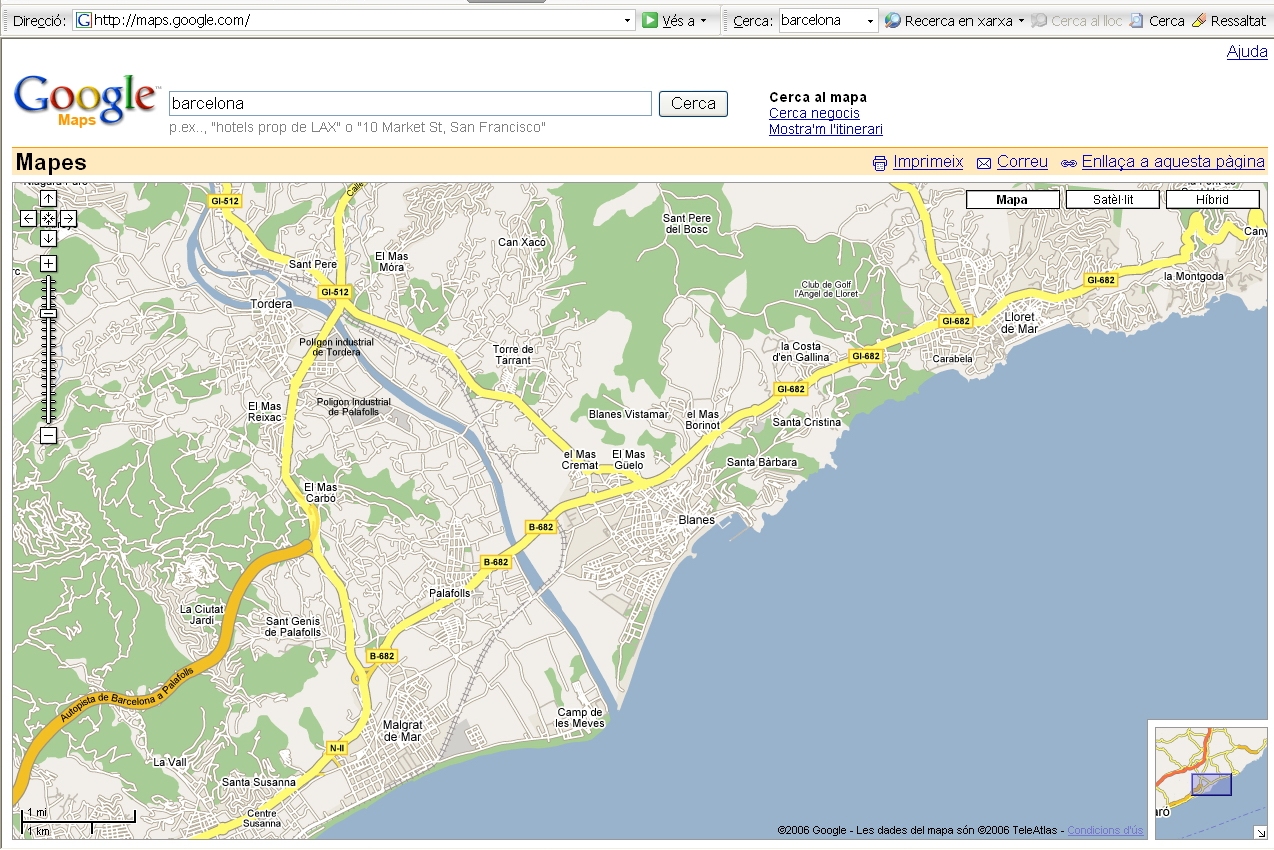Switch map view to Híbrid

point(1213,200)
